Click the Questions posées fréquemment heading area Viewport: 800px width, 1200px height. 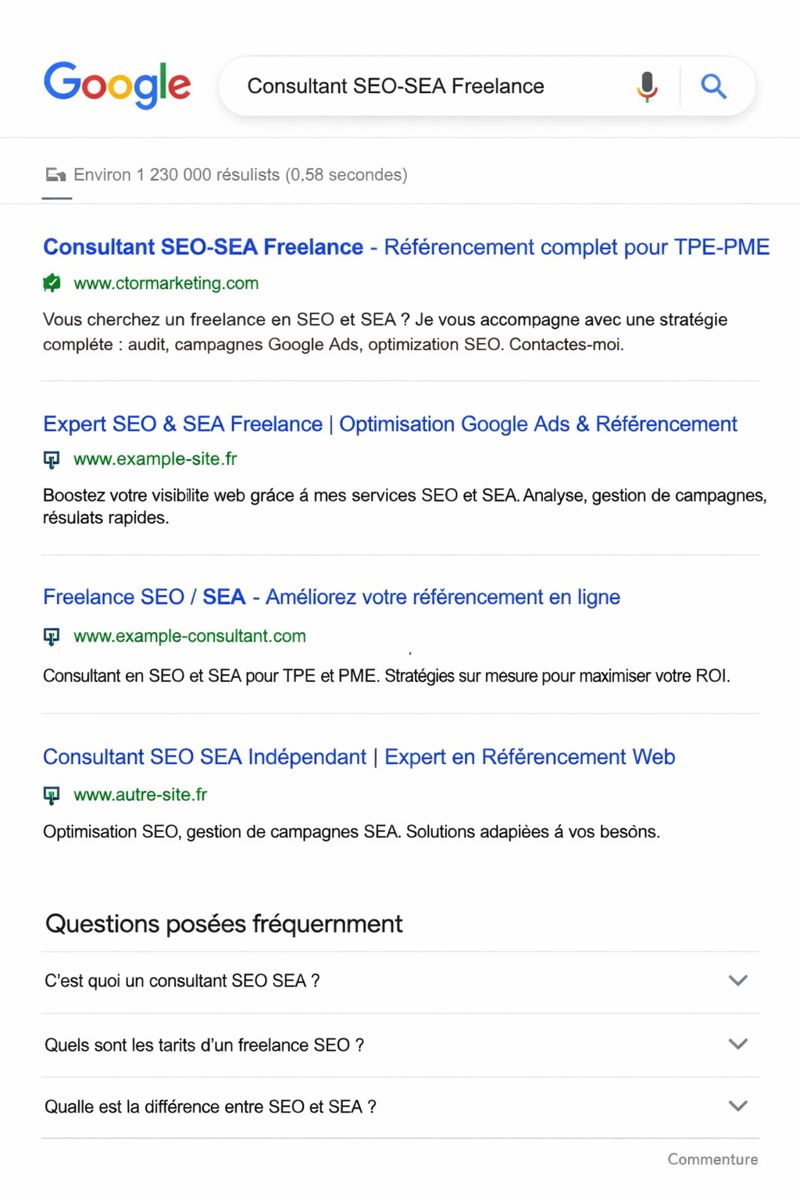[222, 923]
